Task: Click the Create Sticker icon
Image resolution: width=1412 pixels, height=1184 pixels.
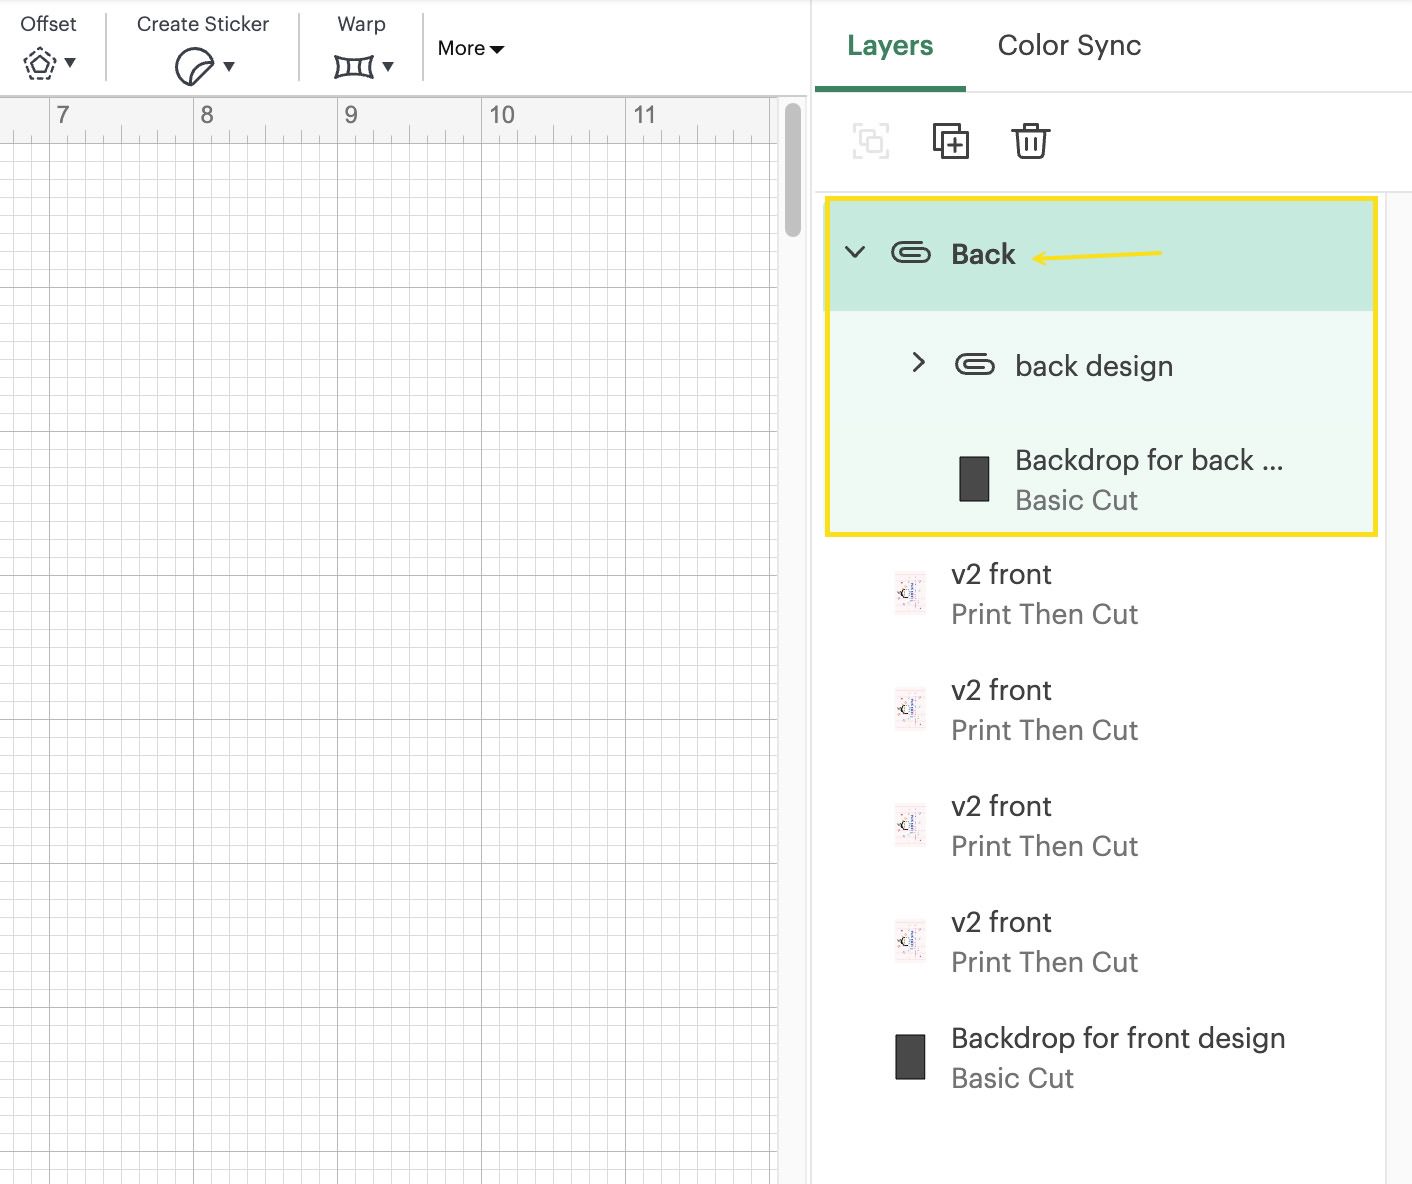Action: point(194,67)
